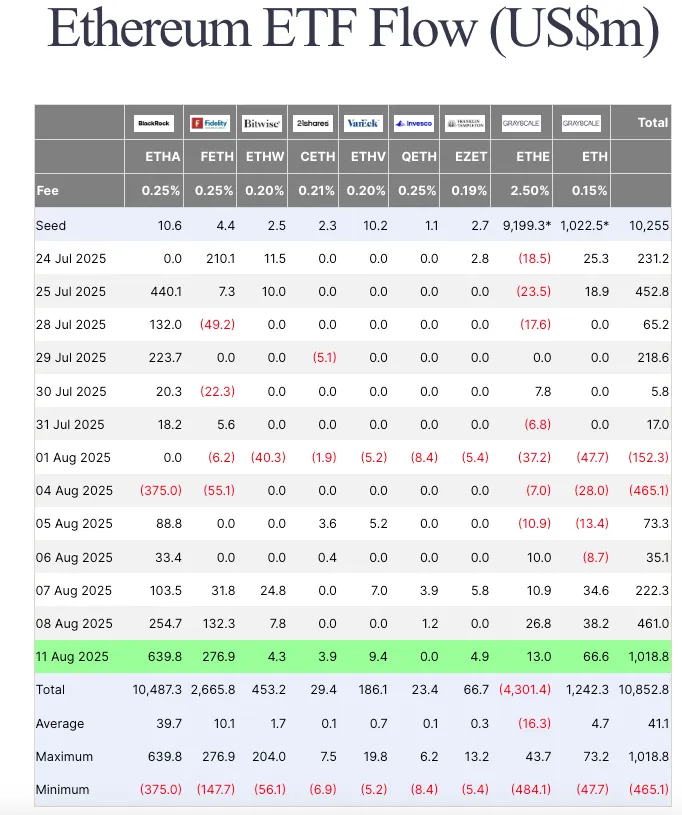Click the Ethereum ETF Flow title
Image resolution: width=682 pixels, height=815 pixels.
(352, 32)
